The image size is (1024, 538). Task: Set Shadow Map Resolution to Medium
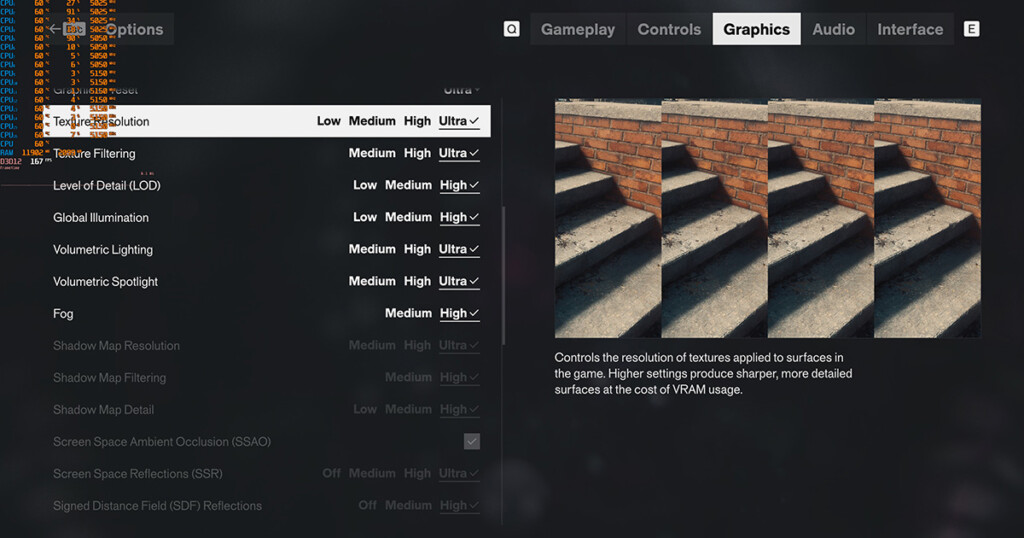[372, 345]
